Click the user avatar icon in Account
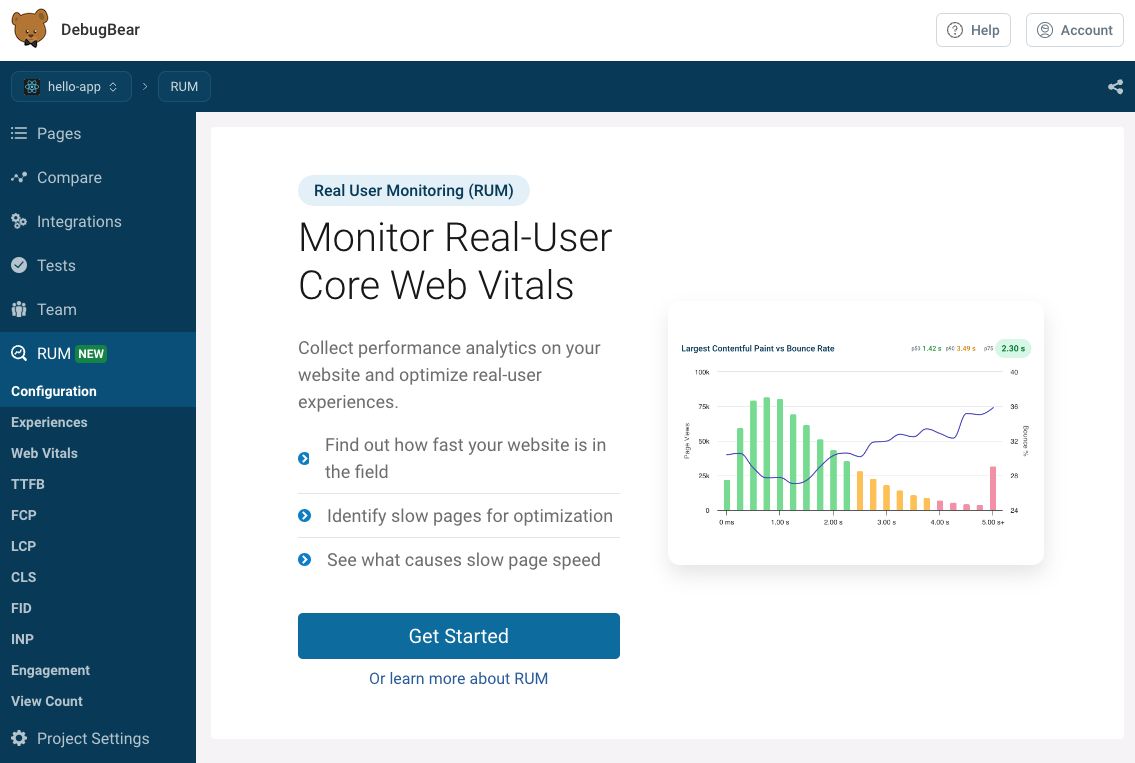1135x763 pixels. (1045, 30)
